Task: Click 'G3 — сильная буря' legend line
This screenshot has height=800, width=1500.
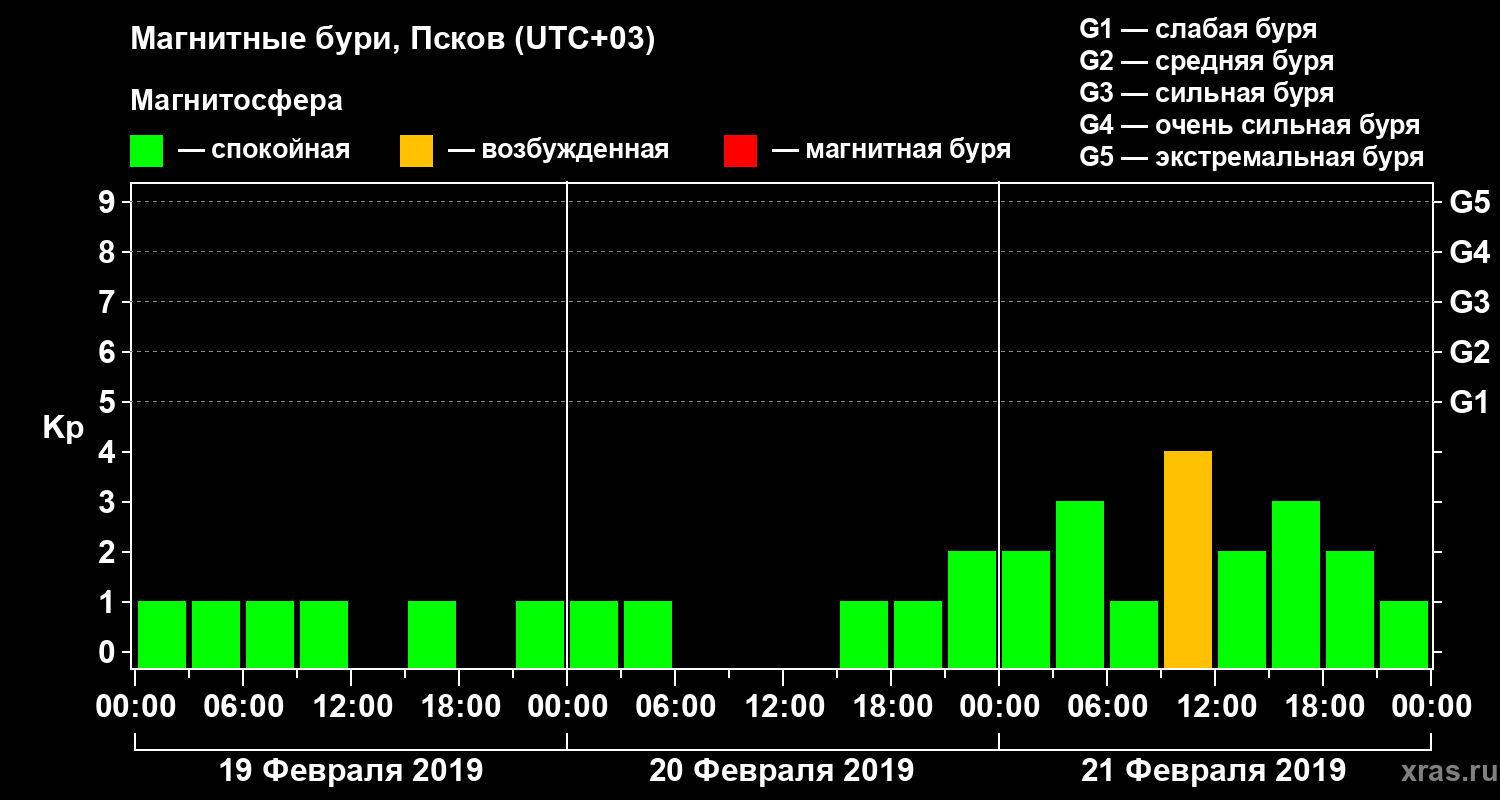Action: [1206, 93]
